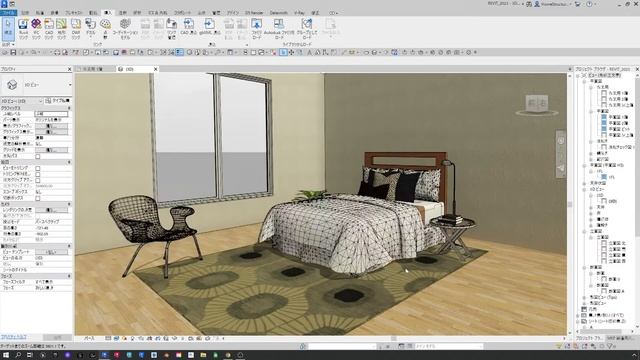The height and width of the screenshot is (360, 640).
Task: Switch to the V-Ray ribbon tab
Action: click(299, 13)
